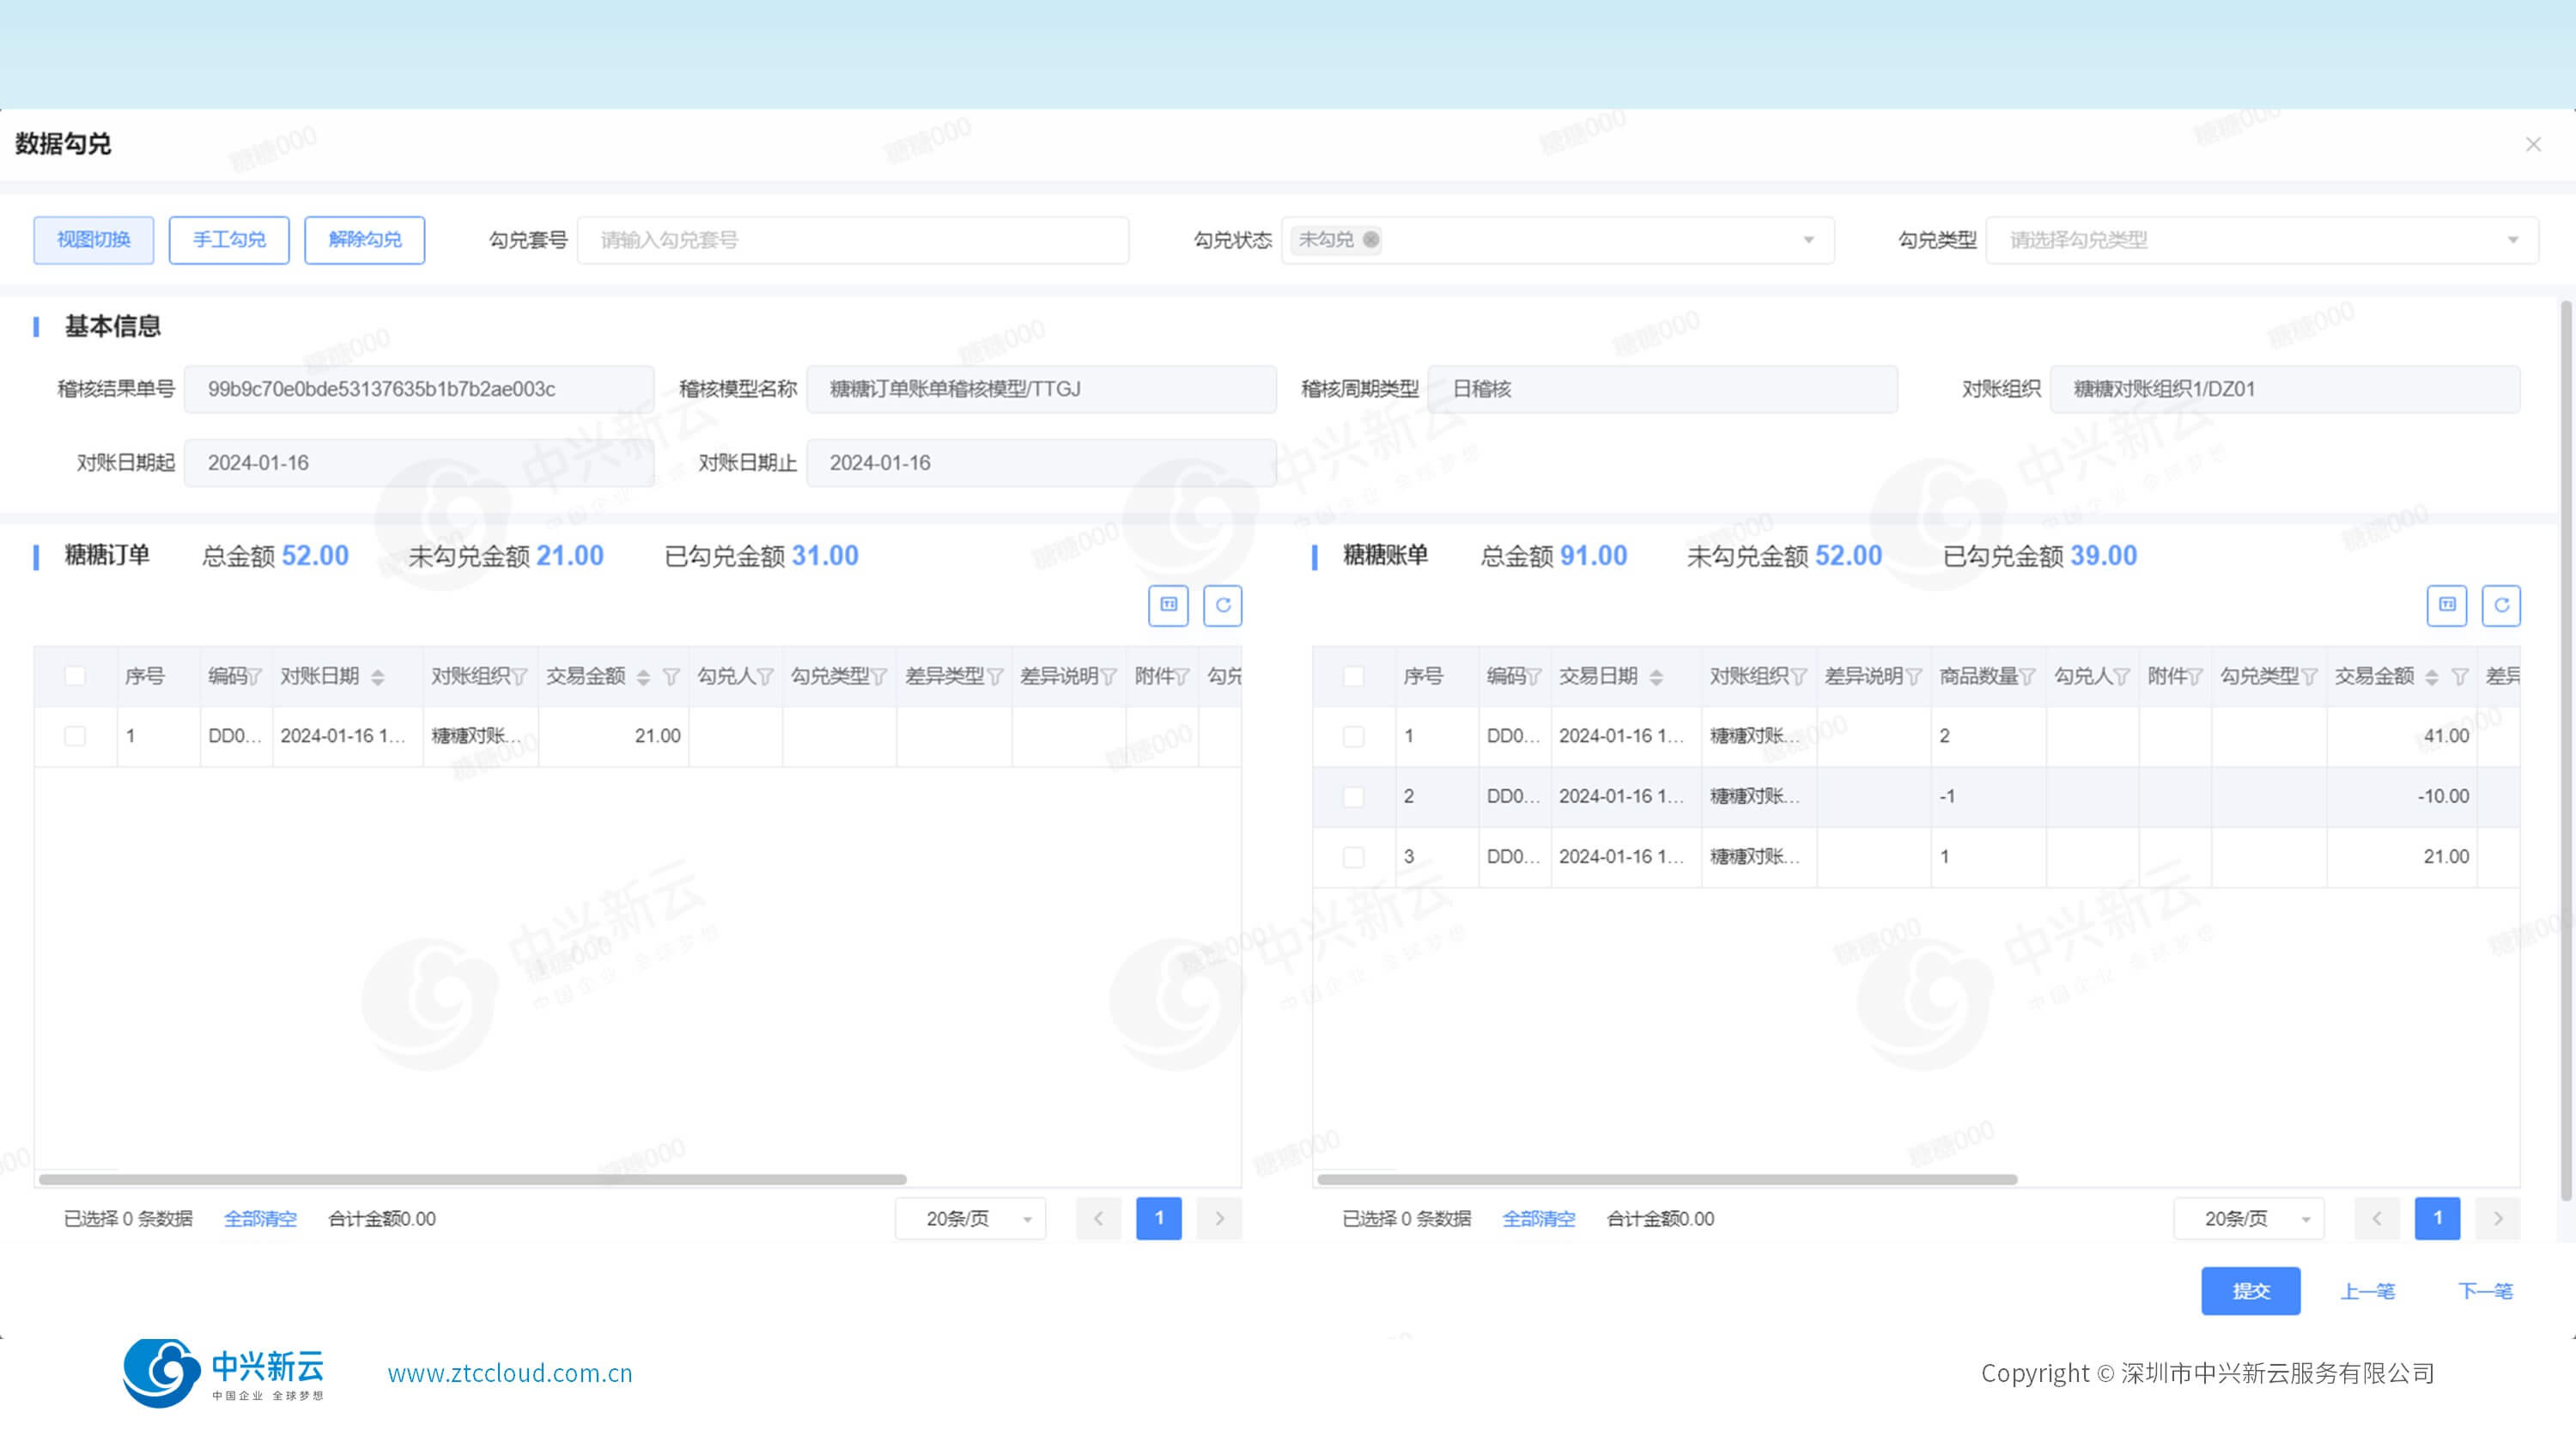Filter 附件 column in 糖糖账单 table

click(2195, 677)
